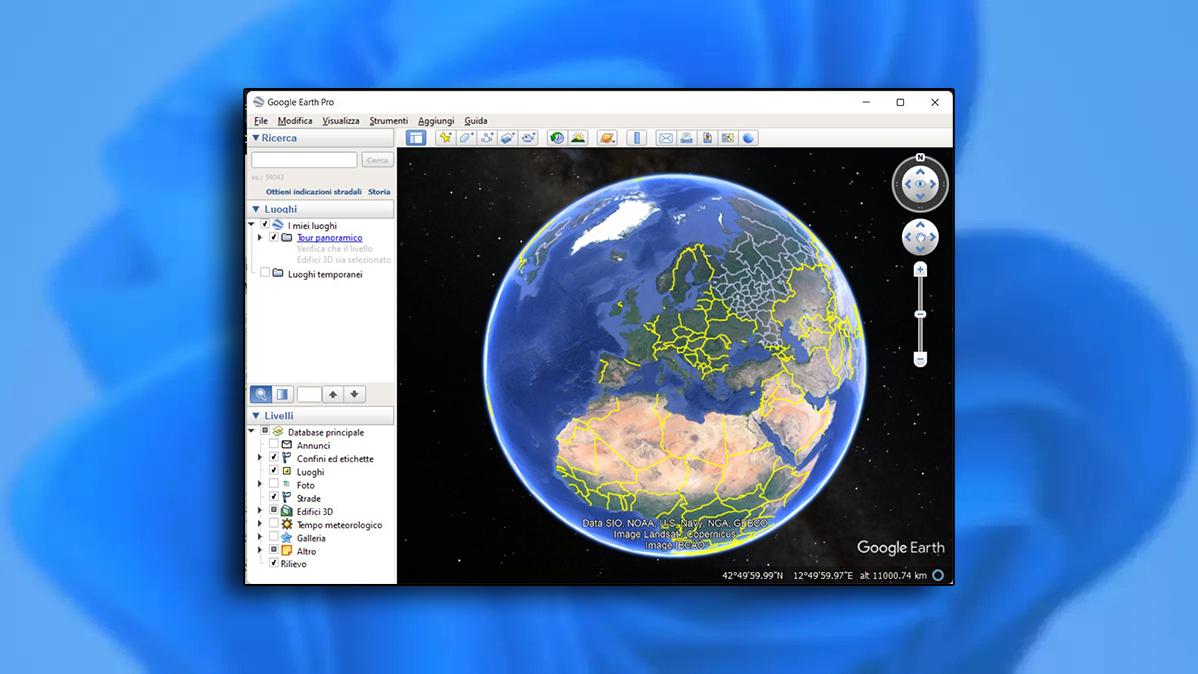Uncheck the Strade layer checkbox
Screen dimensions: 1198x674
pos(274,497)
